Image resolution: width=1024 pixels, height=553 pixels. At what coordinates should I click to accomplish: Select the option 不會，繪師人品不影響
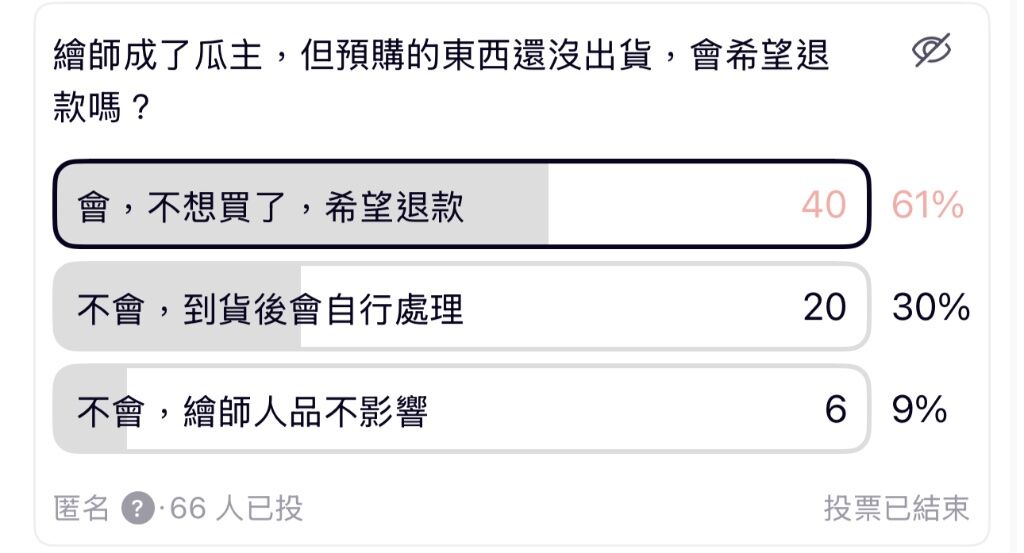coord(462,409)
